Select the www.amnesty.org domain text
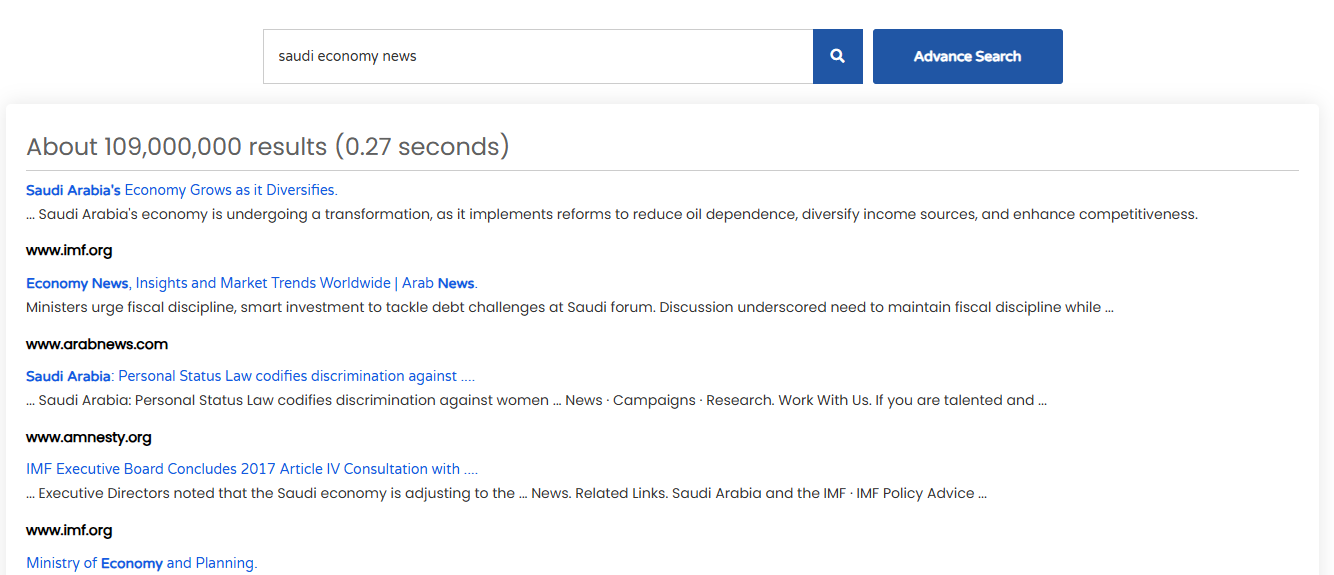The image size is (1334, 575). tap(89, 437)
